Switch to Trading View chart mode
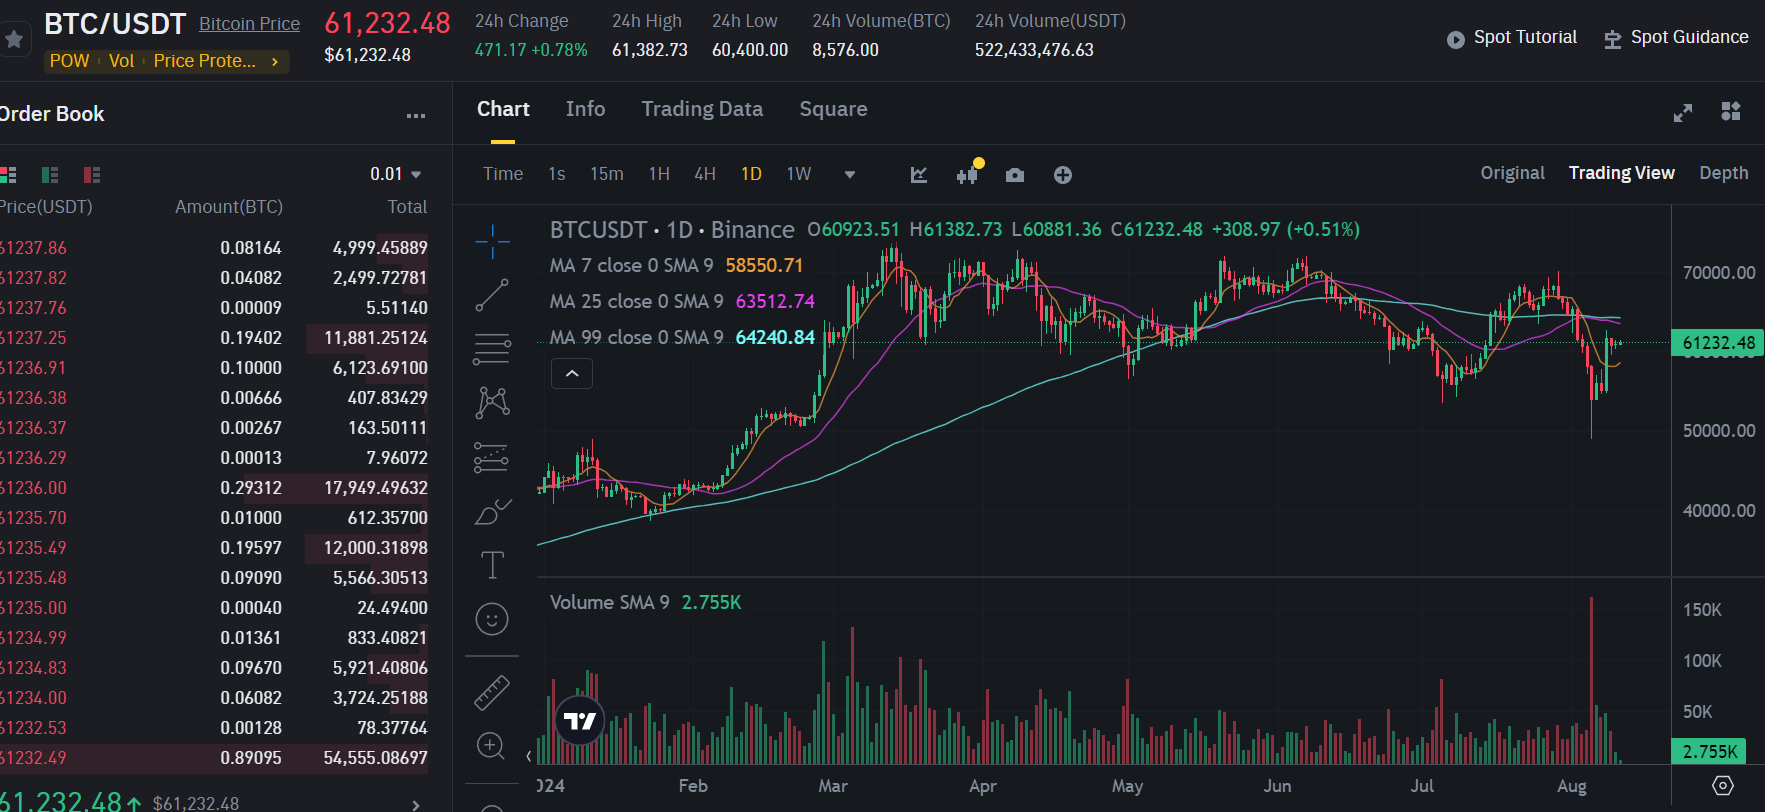1765x812 pixels. [x=1621, y=173]
